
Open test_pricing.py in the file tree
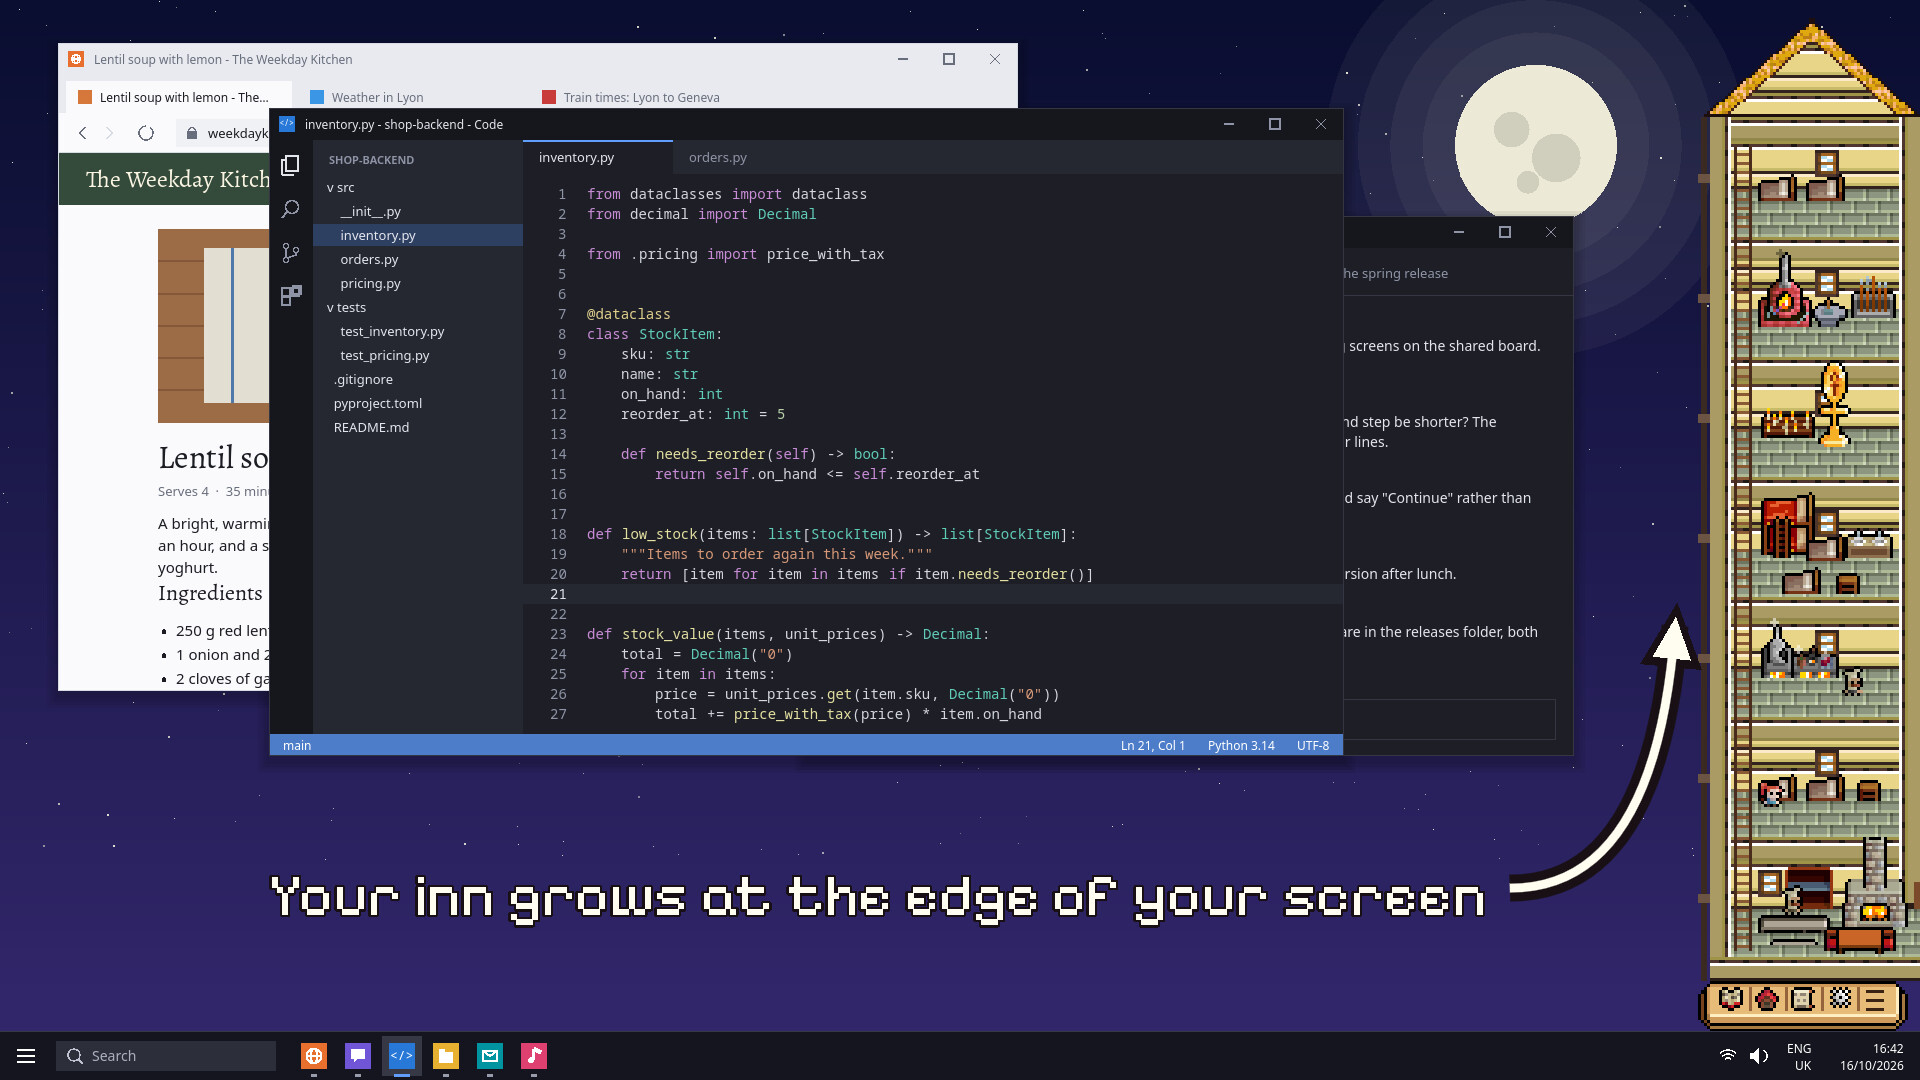point(418,356)
